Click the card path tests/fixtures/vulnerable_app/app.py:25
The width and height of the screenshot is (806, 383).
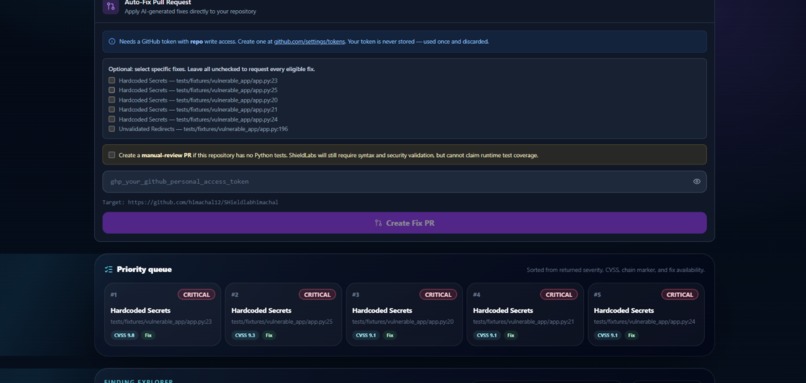click(282, 322)
